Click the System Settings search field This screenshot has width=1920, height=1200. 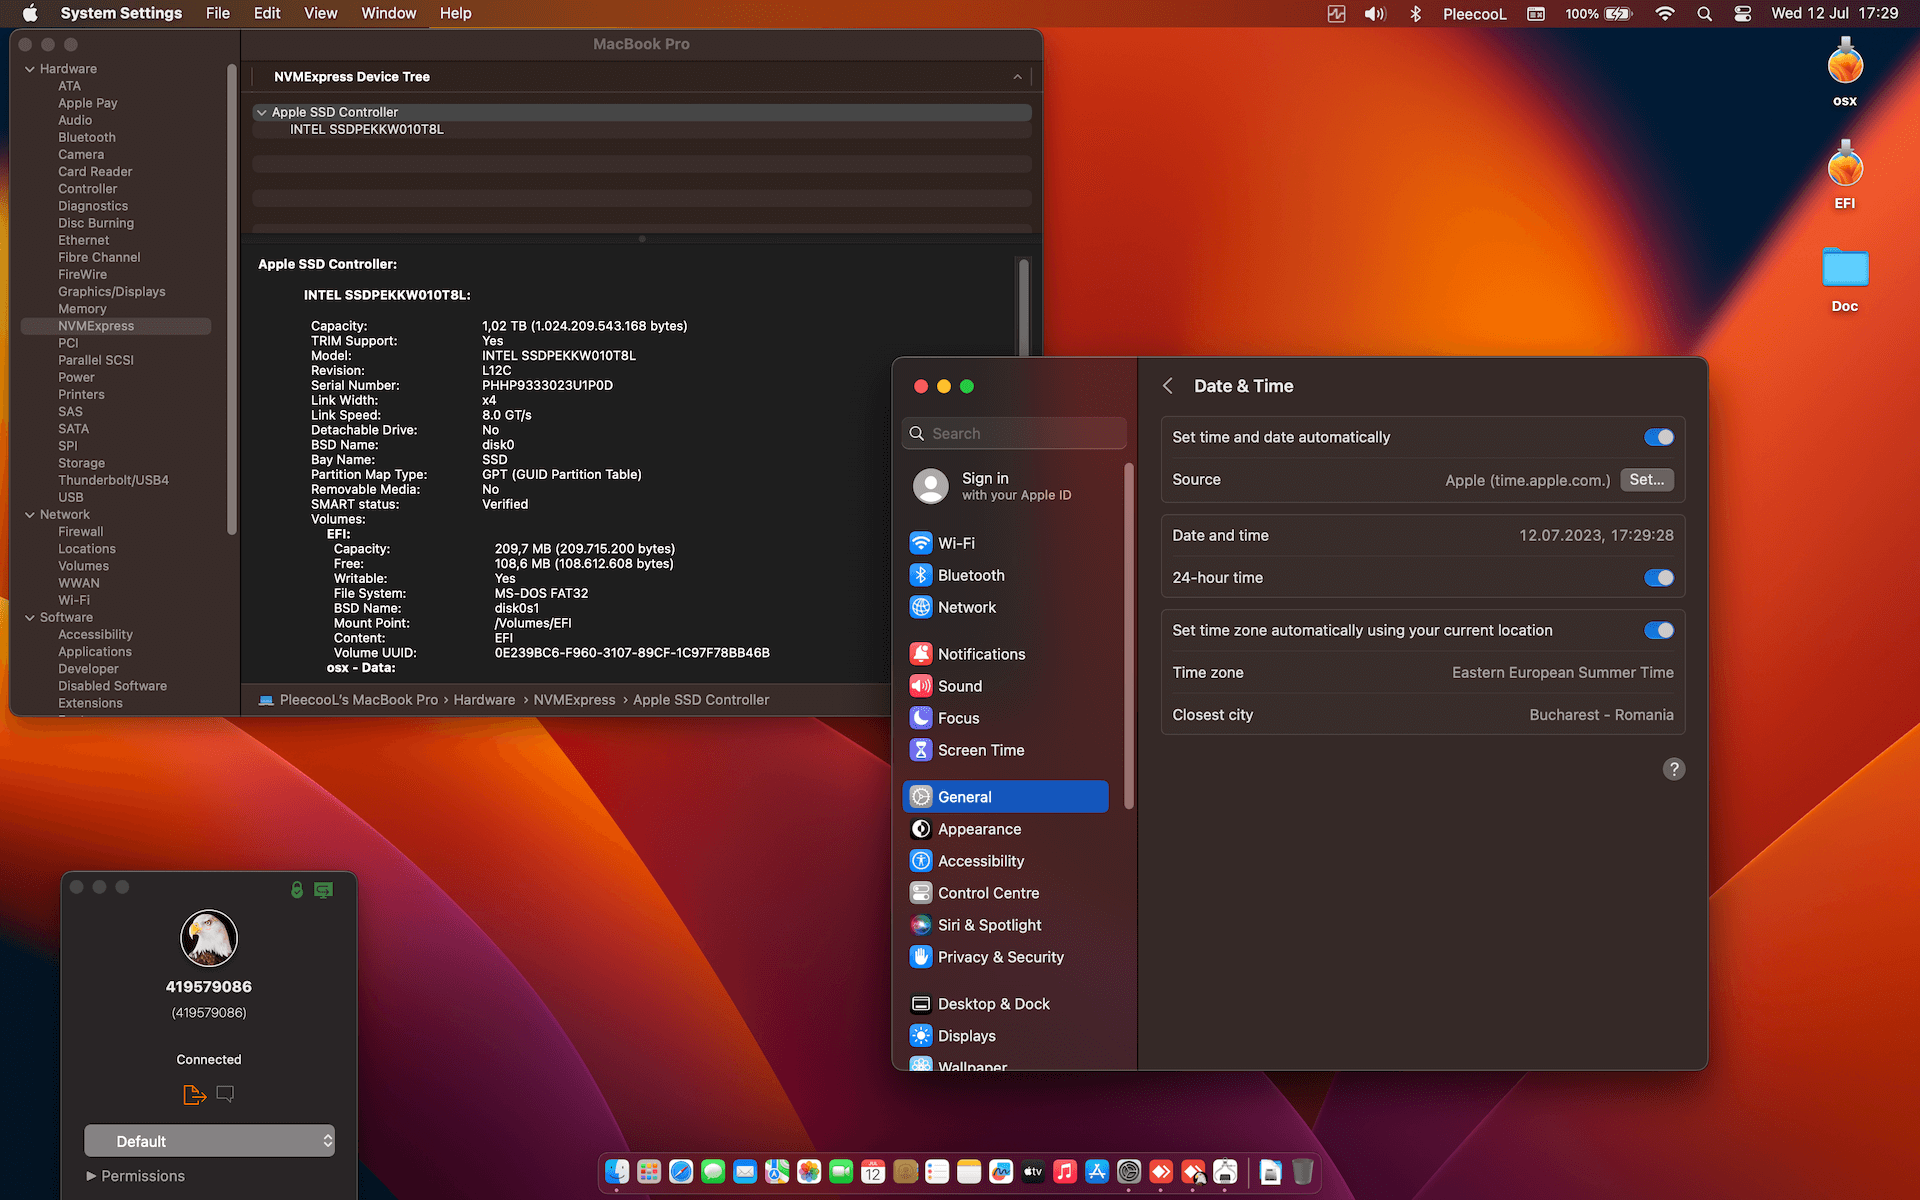(x=1014, y=433)
